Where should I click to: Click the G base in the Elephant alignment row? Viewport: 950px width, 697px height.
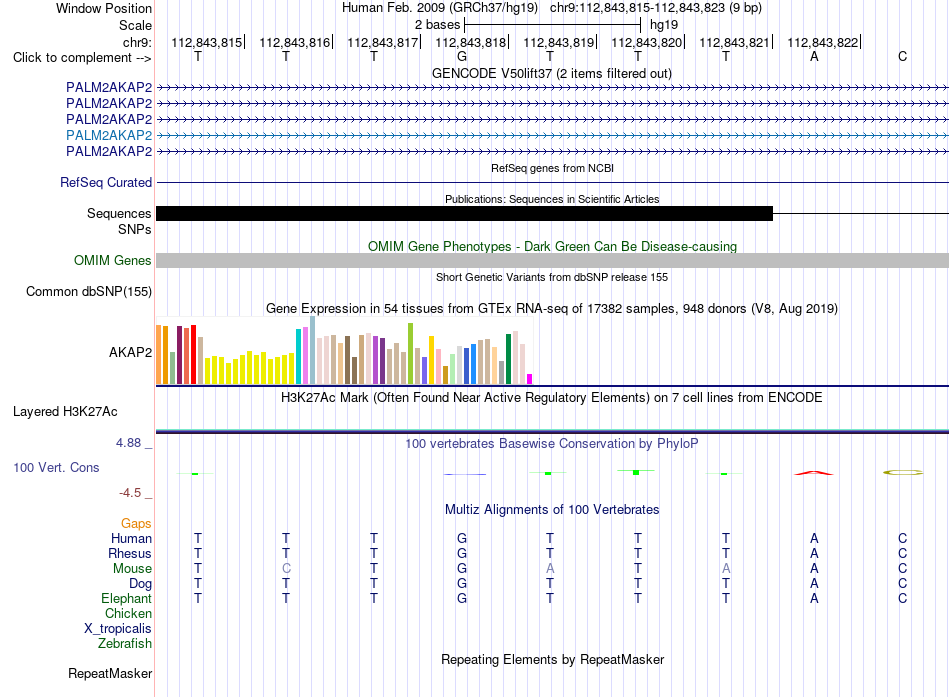click(x=462, y=598)
